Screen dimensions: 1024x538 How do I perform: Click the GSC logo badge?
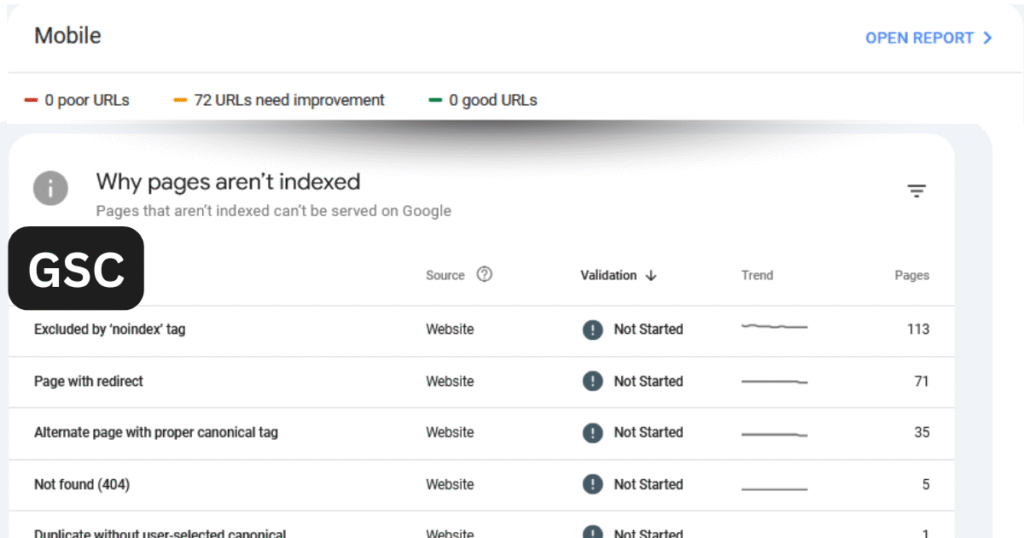[x=76, y=268]
